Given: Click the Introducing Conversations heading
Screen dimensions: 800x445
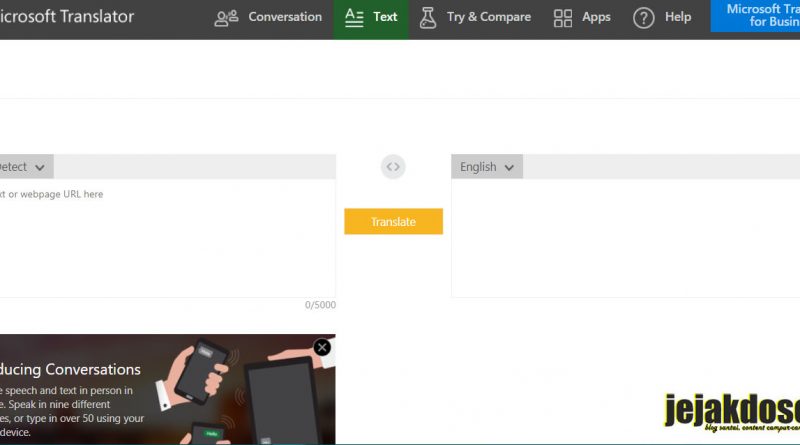Looking at the screenshot, I should click(70, 369).
